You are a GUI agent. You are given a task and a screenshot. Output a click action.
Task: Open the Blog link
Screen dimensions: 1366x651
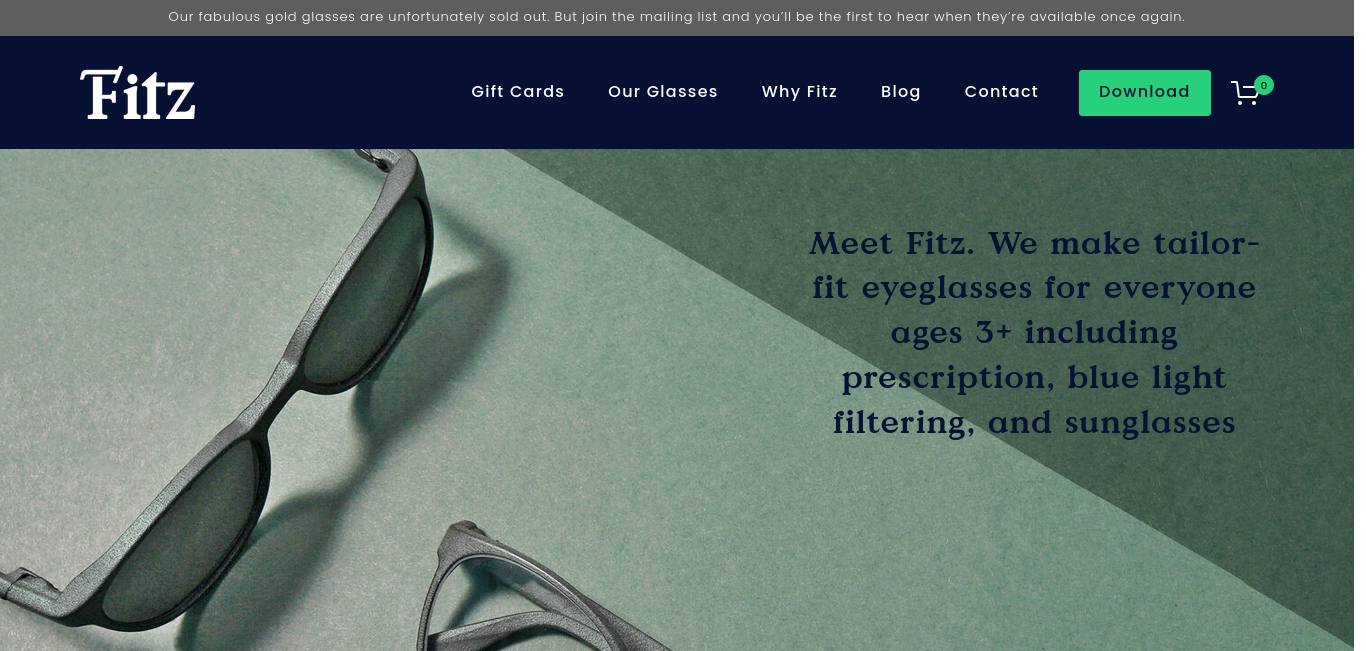[901, 92]
